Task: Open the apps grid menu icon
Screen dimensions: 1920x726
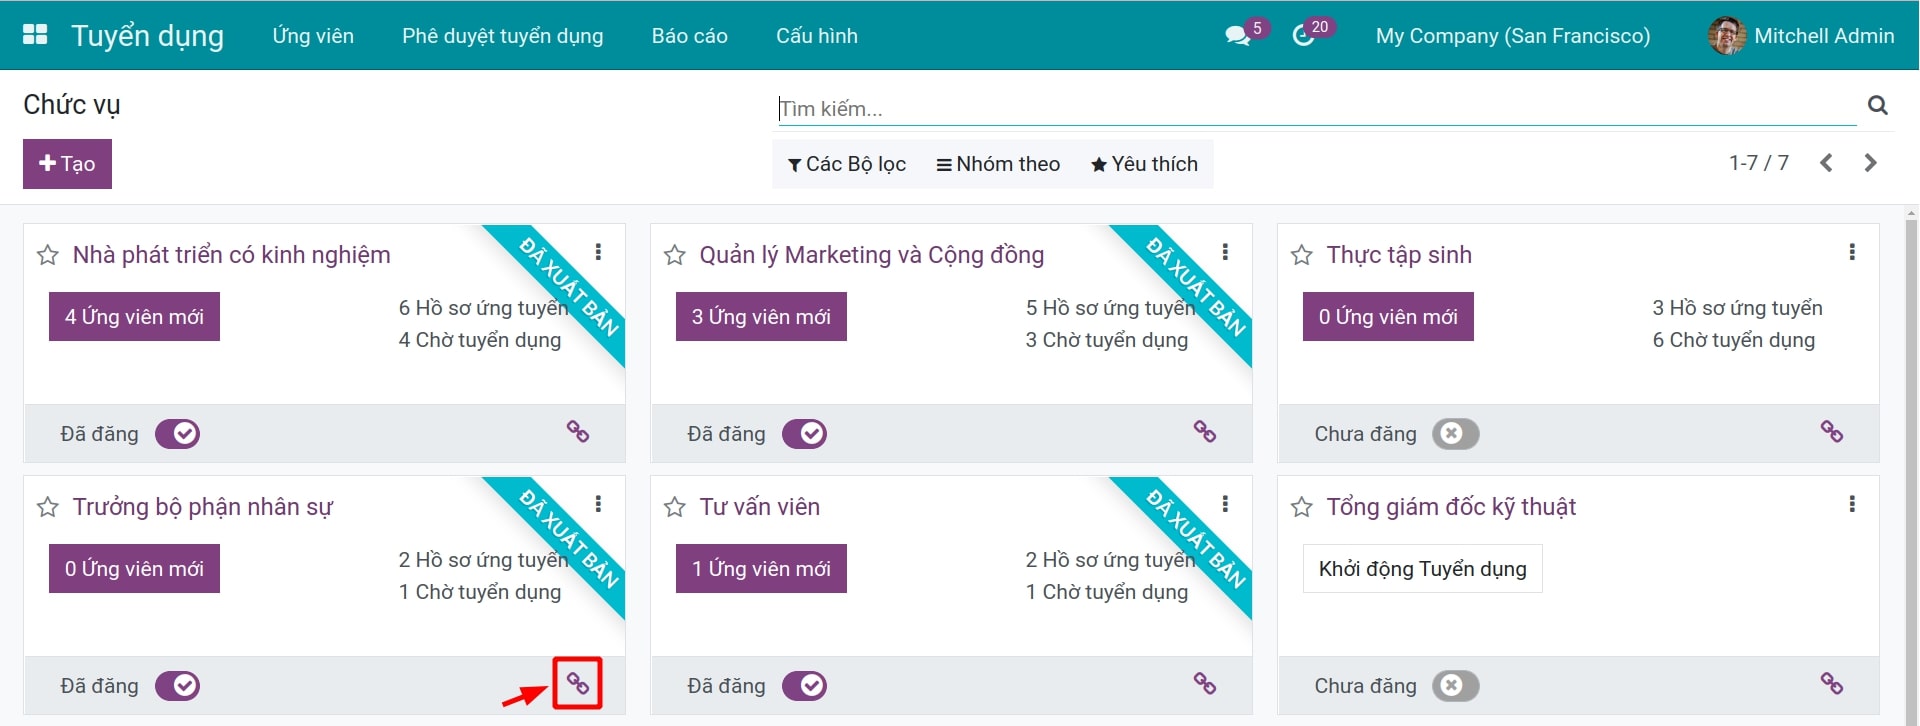Action: pos(35,35)
